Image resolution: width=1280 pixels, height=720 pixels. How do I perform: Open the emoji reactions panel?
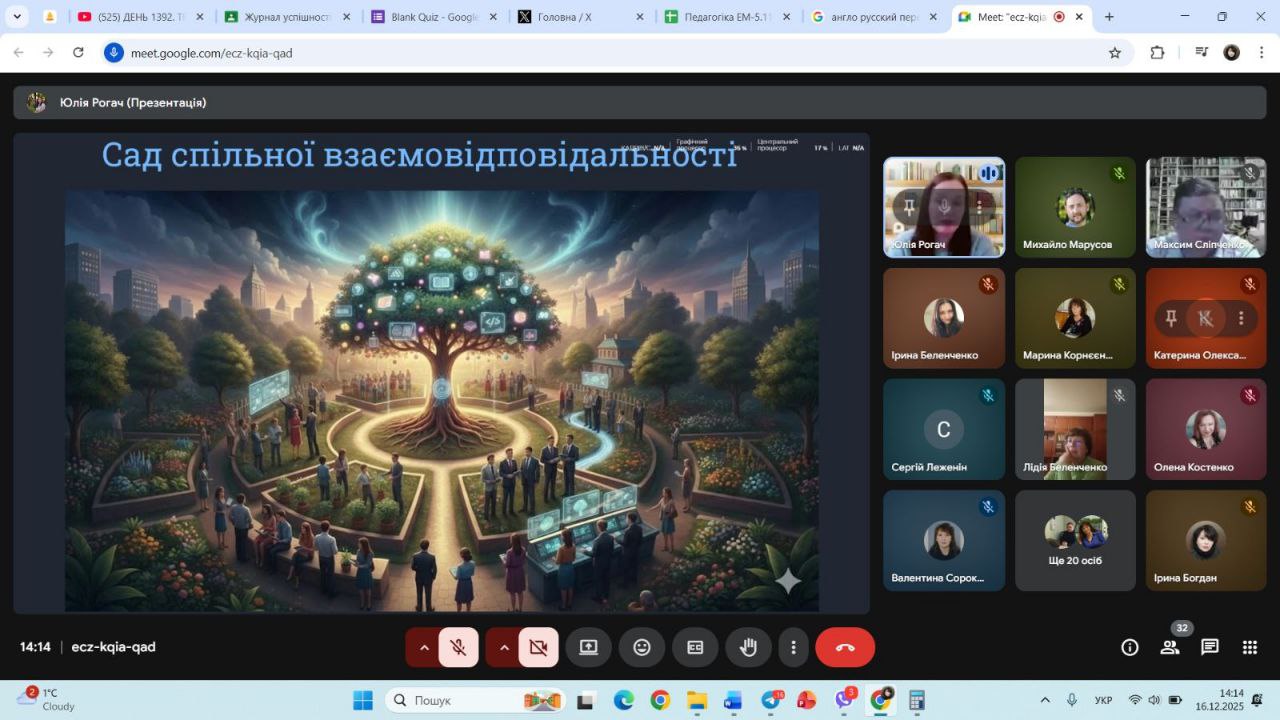[642, 647]
